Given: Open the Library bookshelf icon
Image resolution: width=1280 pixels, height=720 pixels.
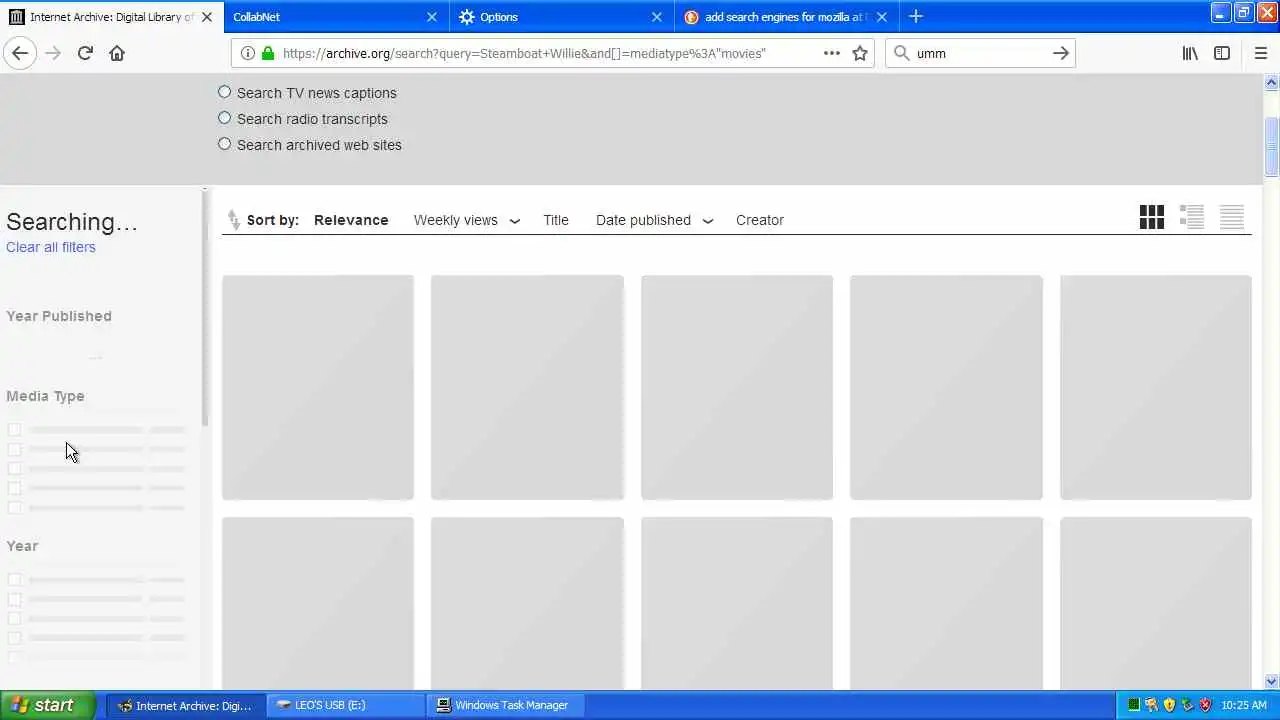Looking at the screenshot, I should [1190, 53].
